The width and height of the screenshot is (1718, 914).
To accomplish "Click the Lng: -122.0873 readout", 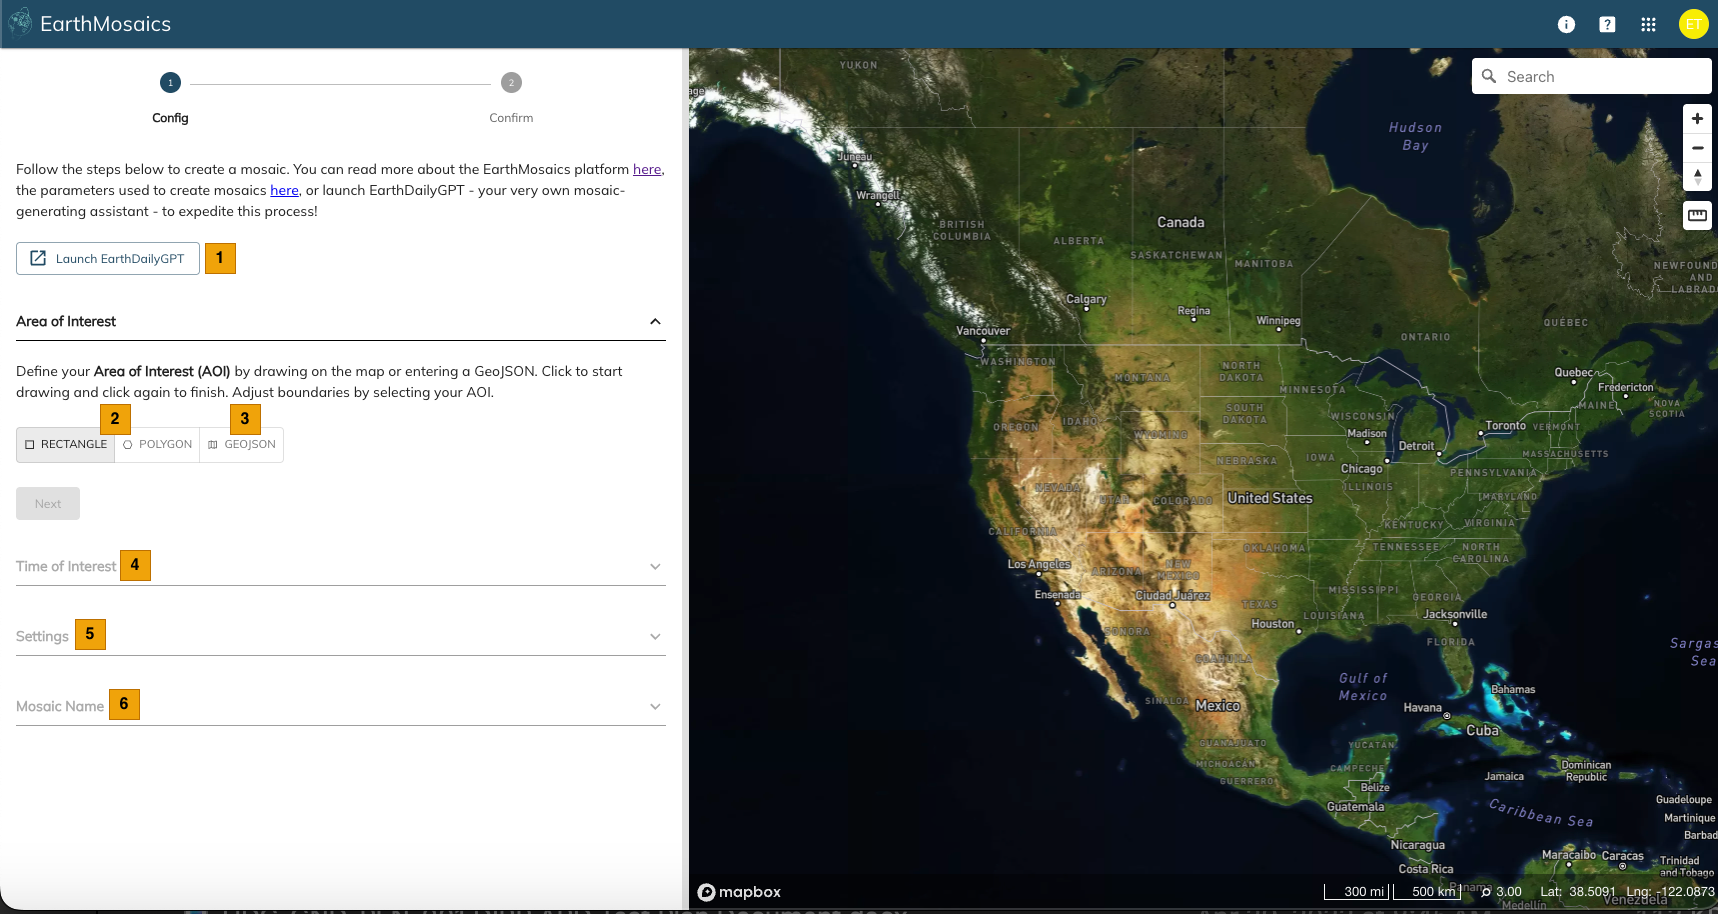I will click(x=1670, y=892).
